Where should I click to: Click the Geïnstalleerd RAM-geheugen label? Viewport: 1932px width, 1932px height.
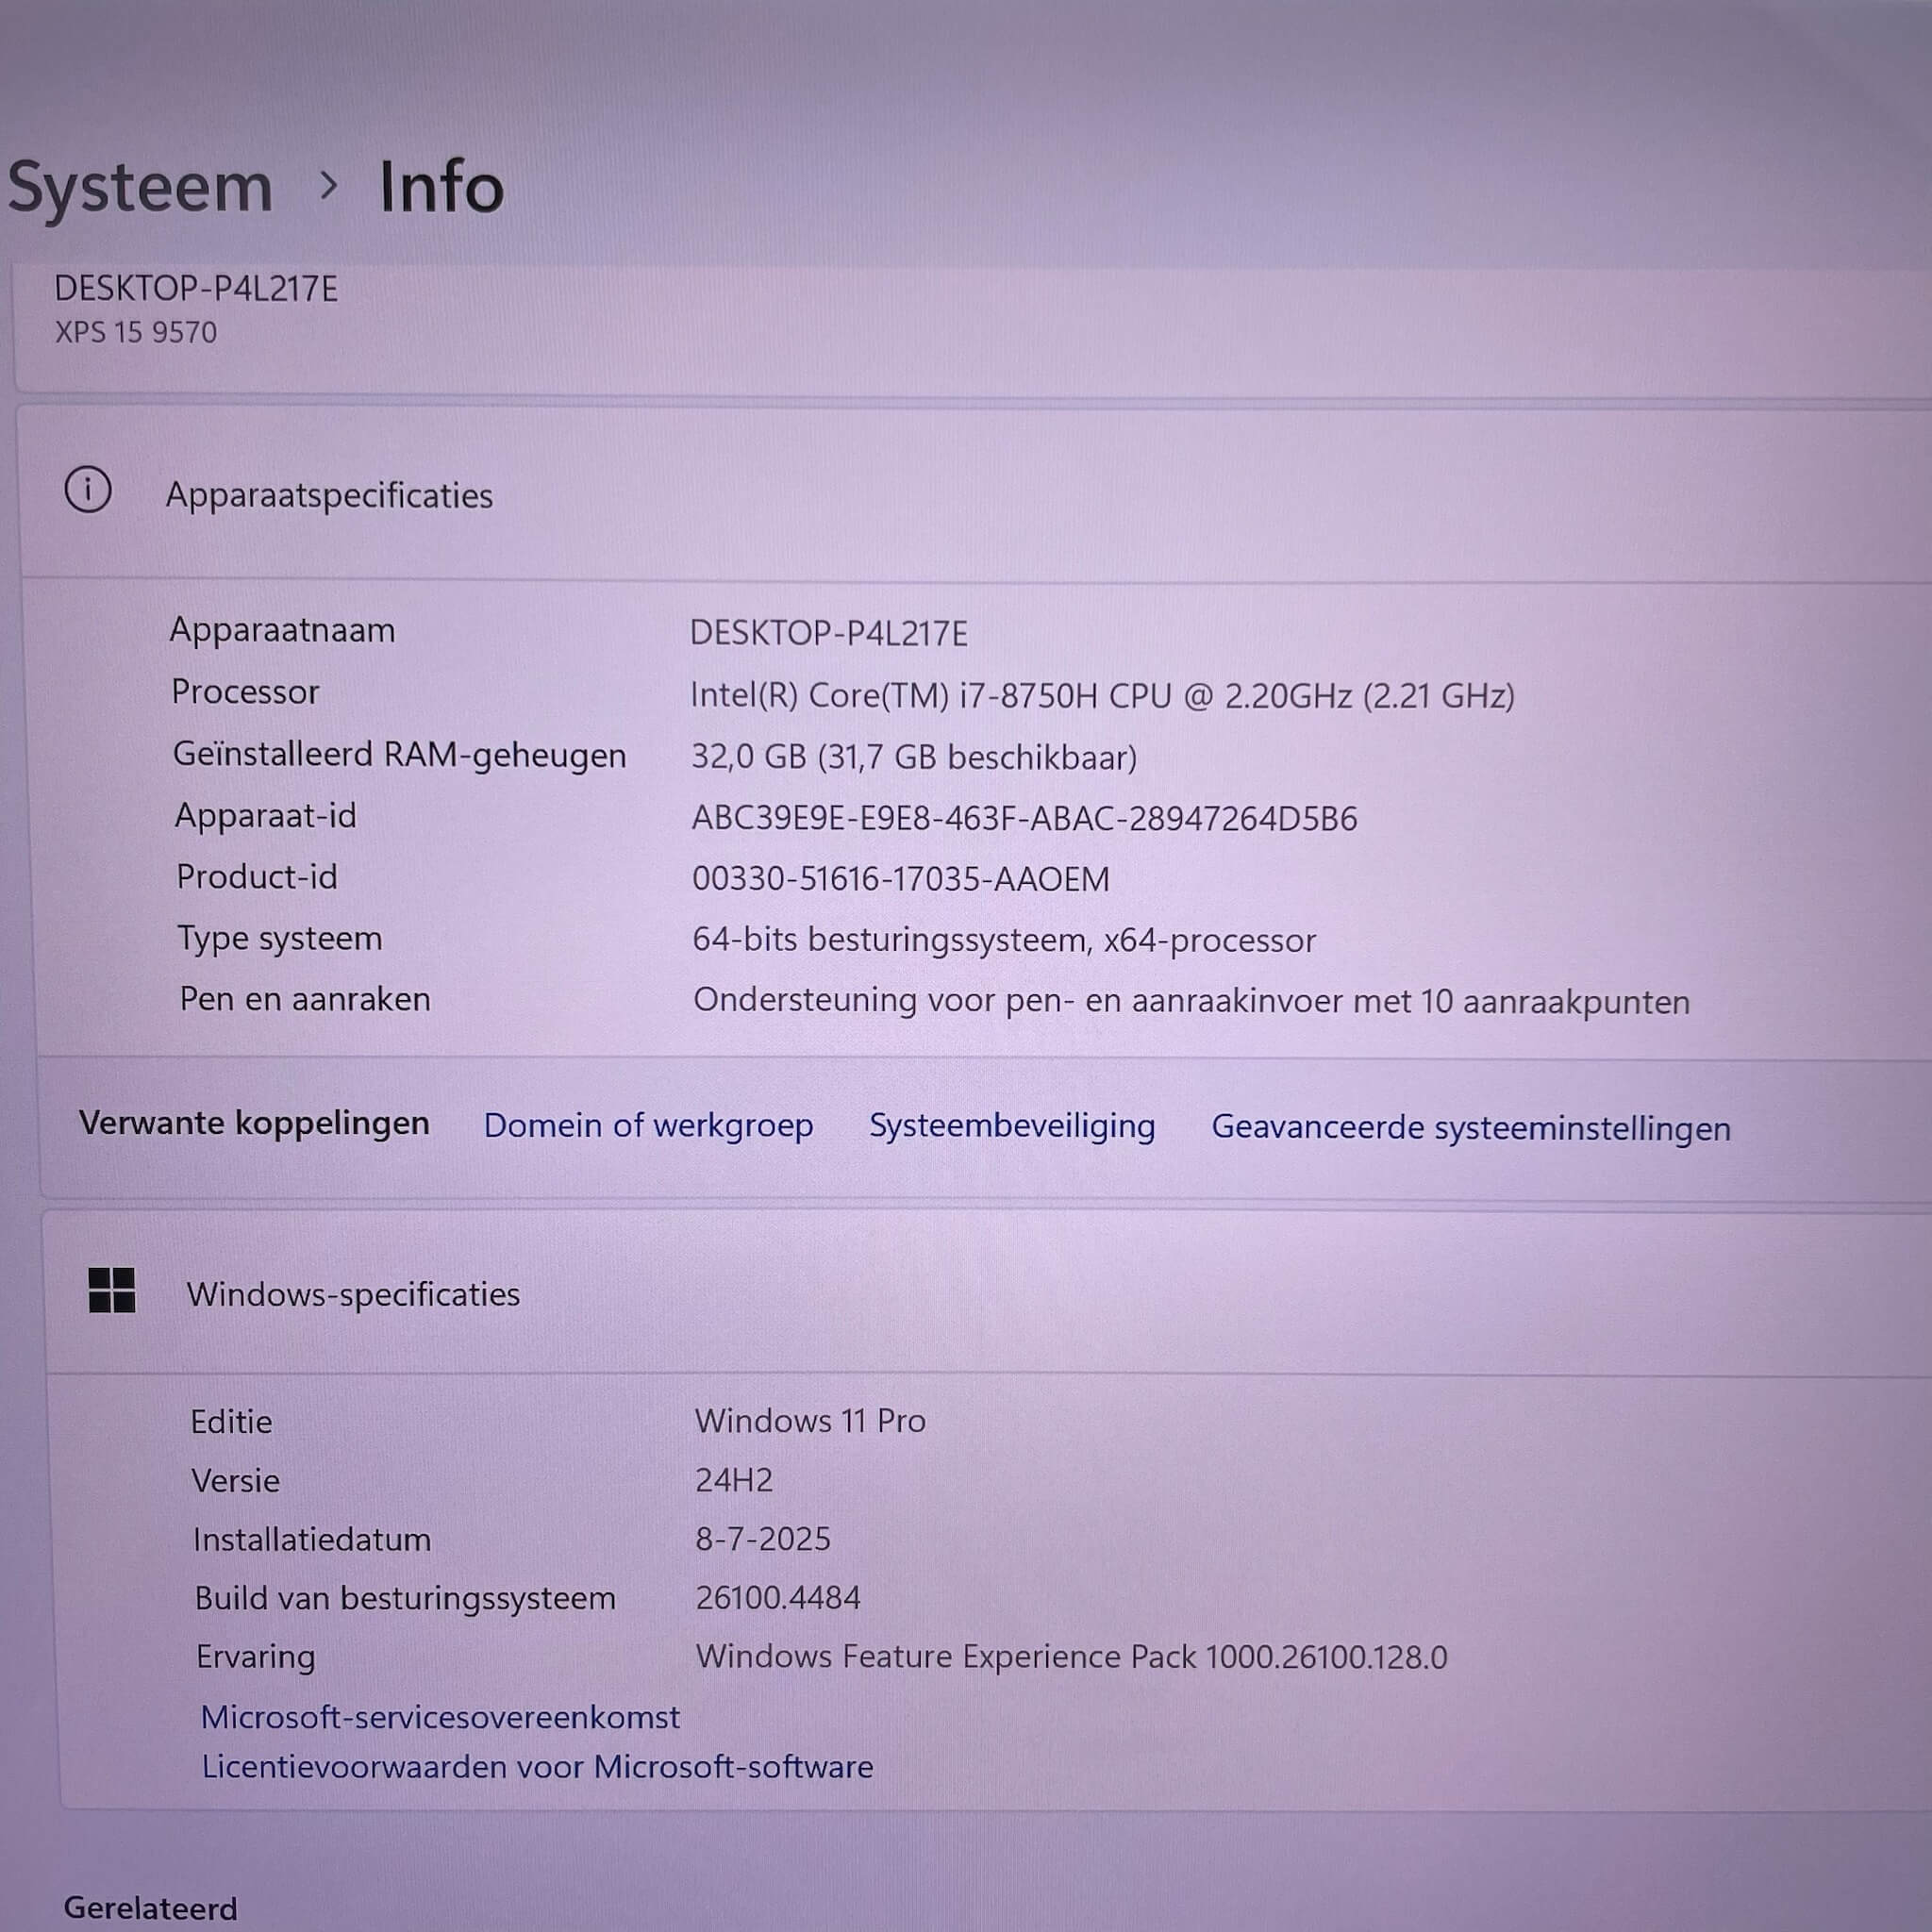point(399,755)
